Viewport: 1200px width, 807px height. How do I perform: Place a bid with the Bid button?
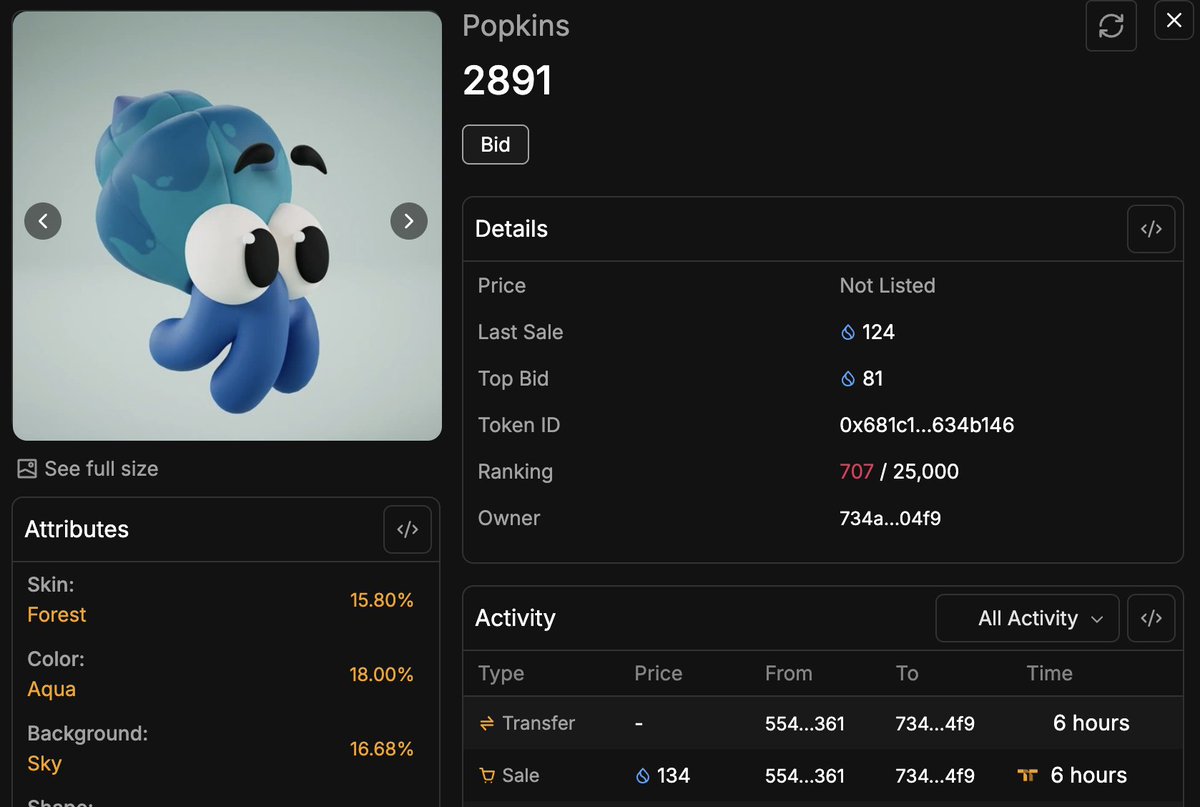click(495, 145)
